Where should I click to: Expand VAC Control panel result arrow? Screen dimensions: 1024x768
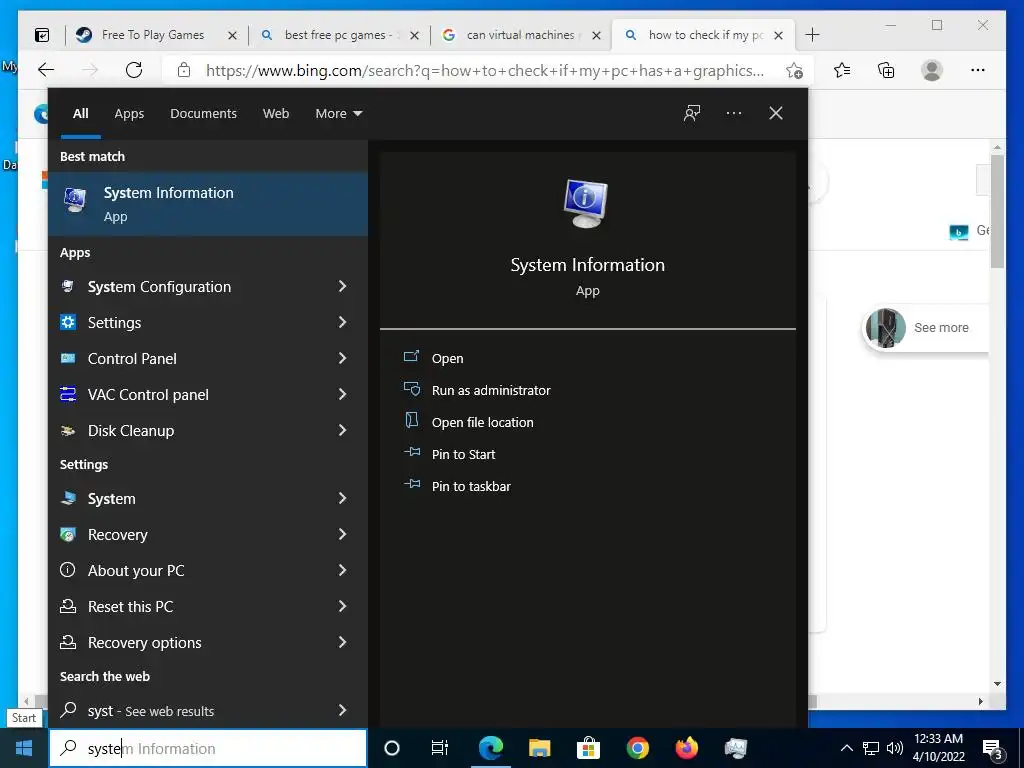(x=342, y=394)
